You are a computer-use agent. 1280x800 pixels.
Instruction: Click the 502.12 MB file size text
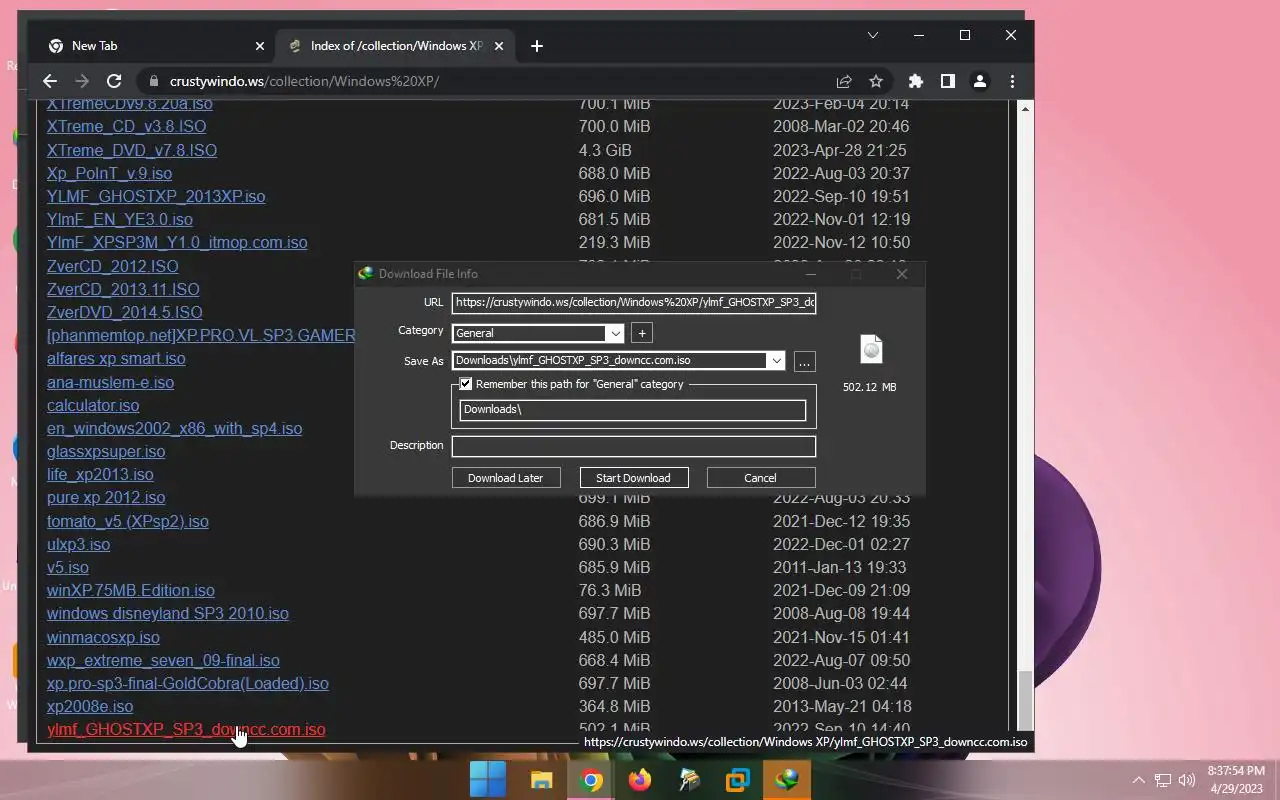point(869,387)
